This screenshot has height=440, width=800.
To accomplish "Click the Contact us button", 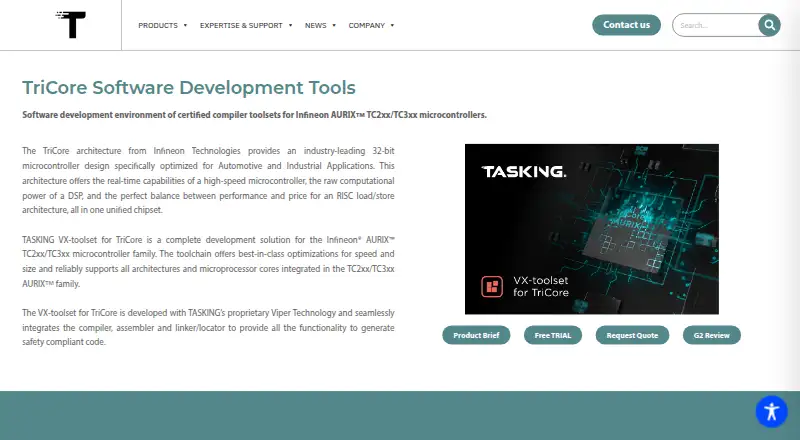I will pos(626,25).
